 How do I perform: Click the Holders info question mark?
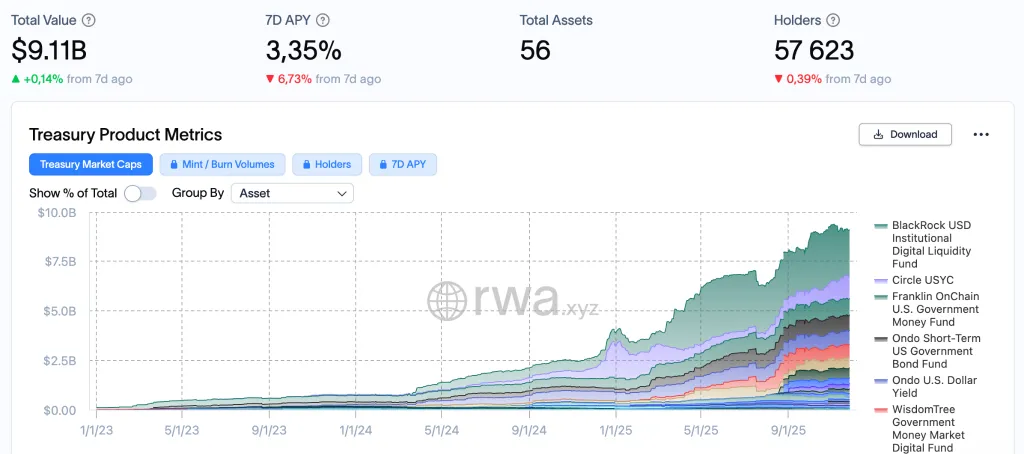(833, 20)
